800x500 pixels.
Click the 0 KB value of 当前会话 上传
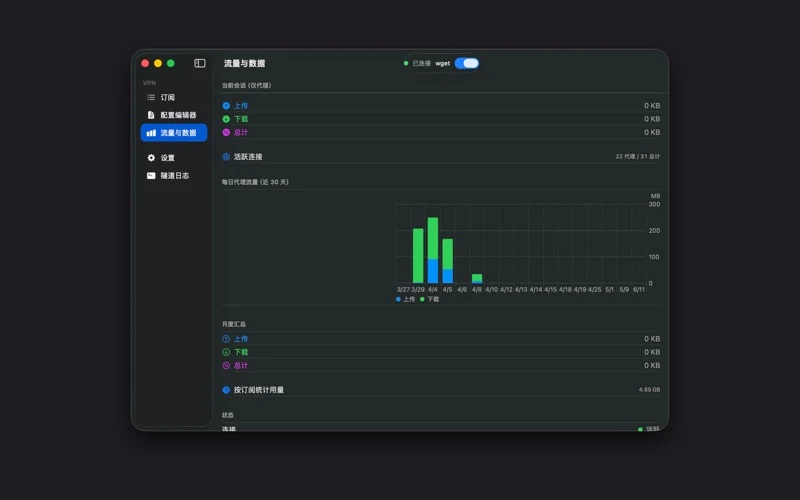coord(652,106)
